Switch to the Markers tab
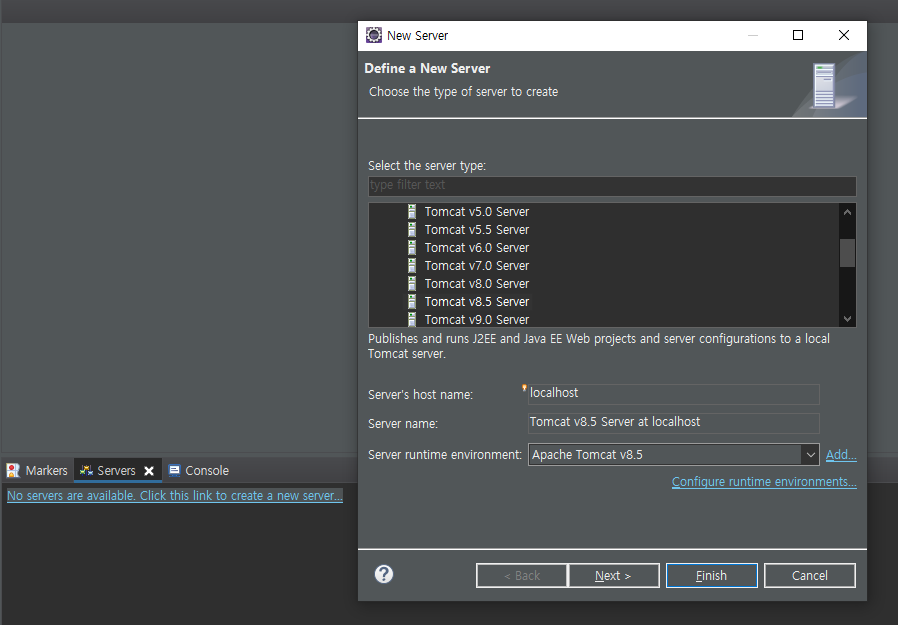The image size is (898, 625). click(37, 470)
